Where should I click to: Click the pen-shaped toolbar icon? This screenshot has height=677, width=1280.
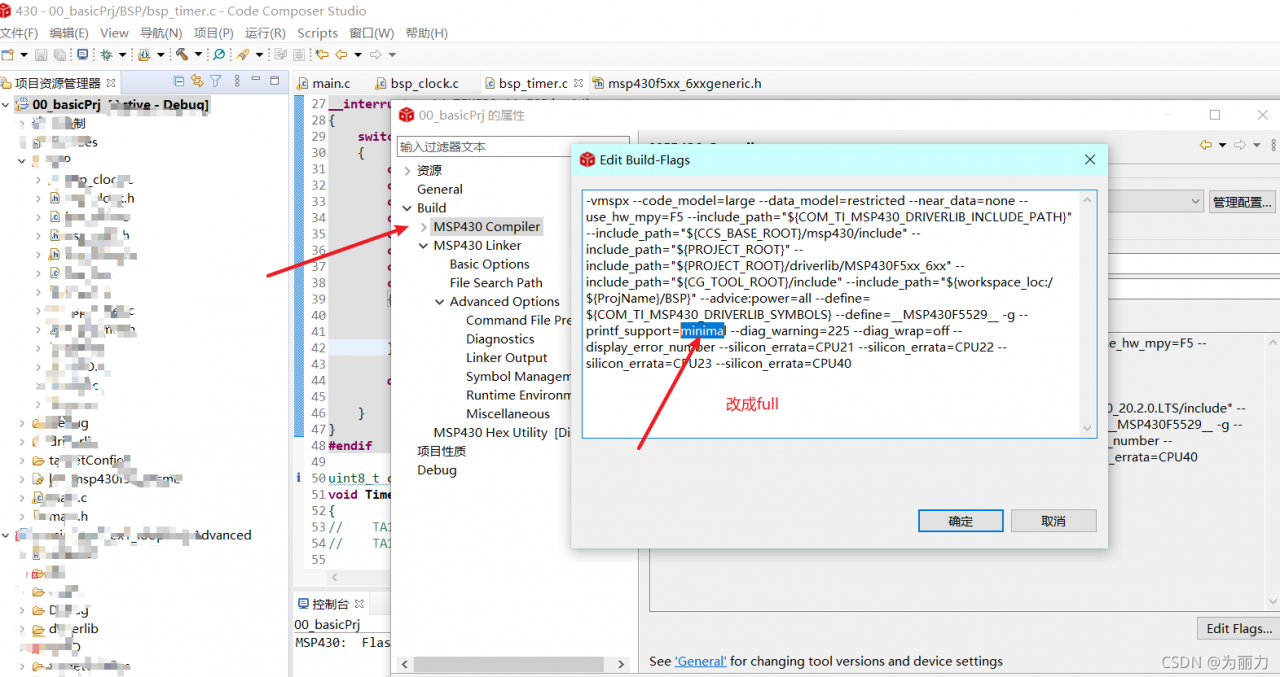pos(242,54)
